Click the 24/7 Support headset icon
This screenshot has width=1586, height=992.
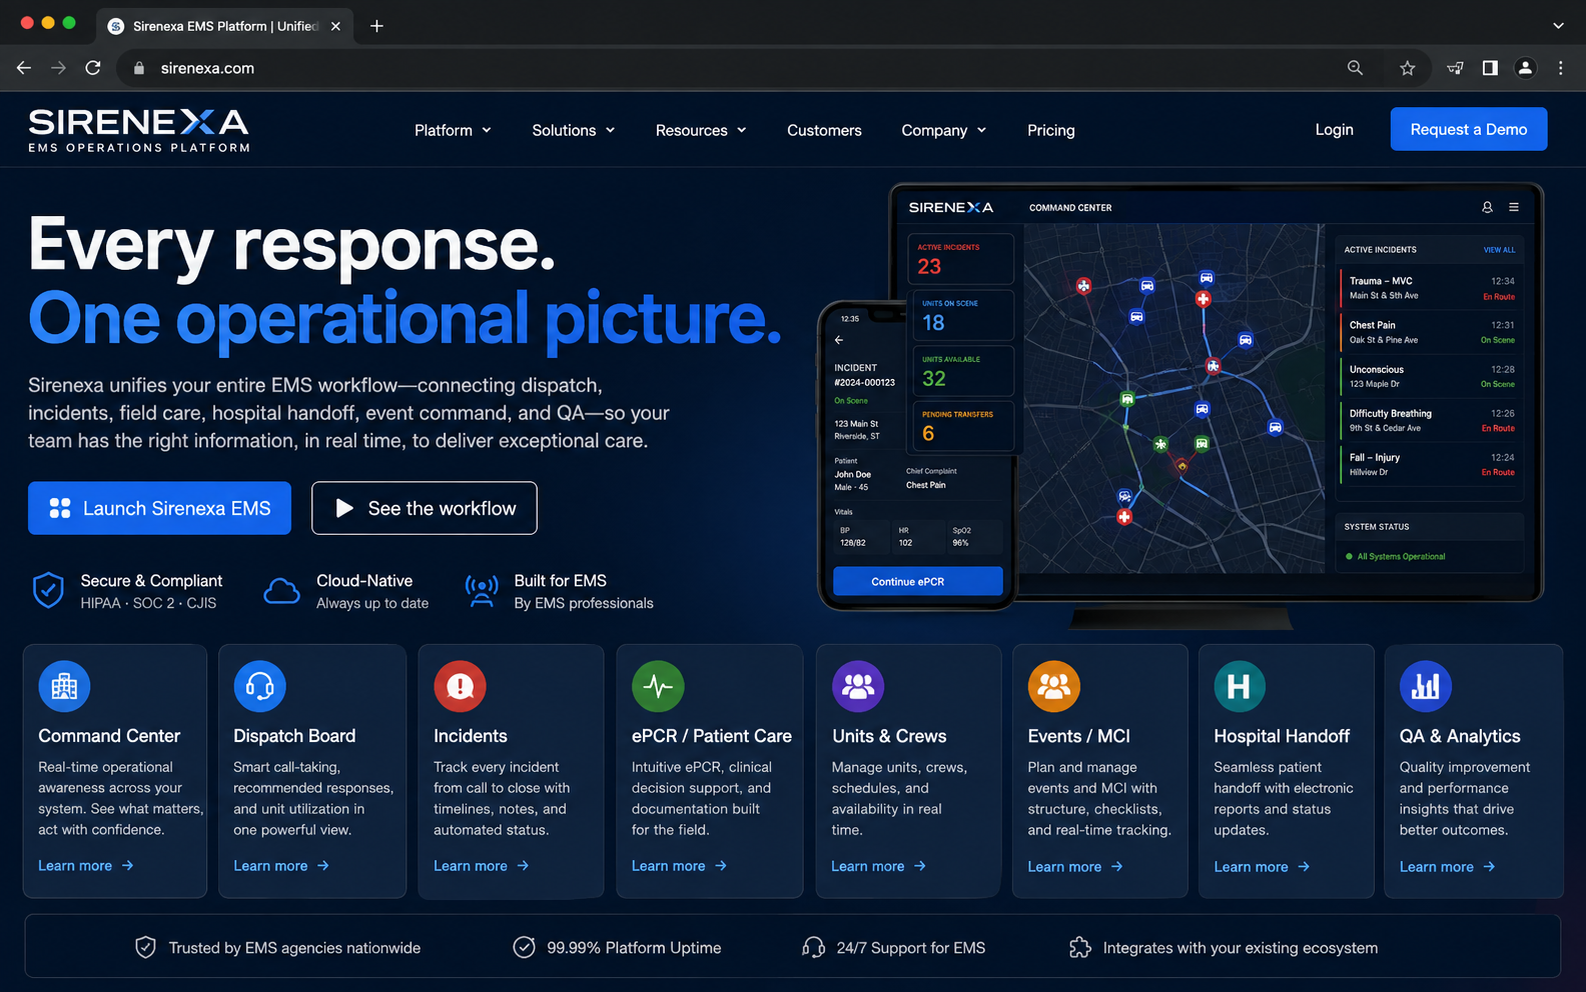click(x=813, y=947)
